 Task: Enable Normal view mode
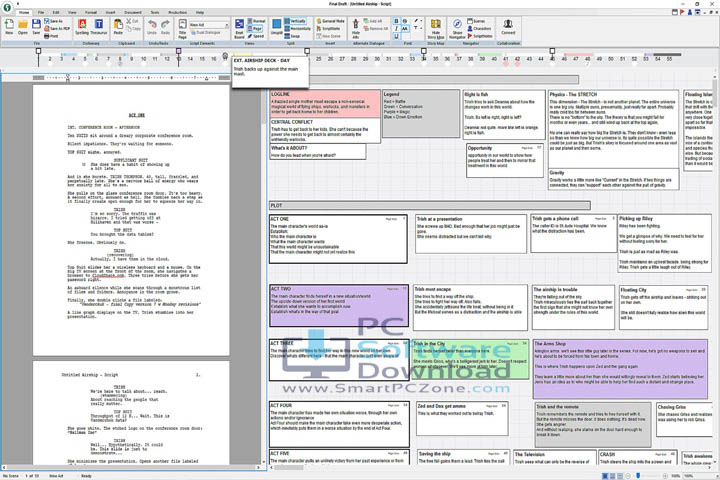(257, 21)
